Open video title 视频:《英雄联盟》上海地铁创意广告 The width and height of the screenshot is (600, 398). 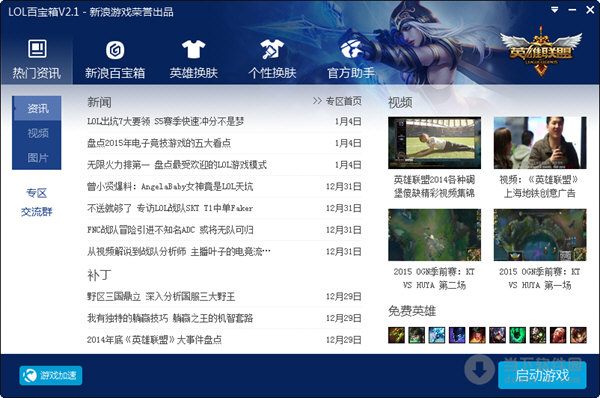[540, 186]
